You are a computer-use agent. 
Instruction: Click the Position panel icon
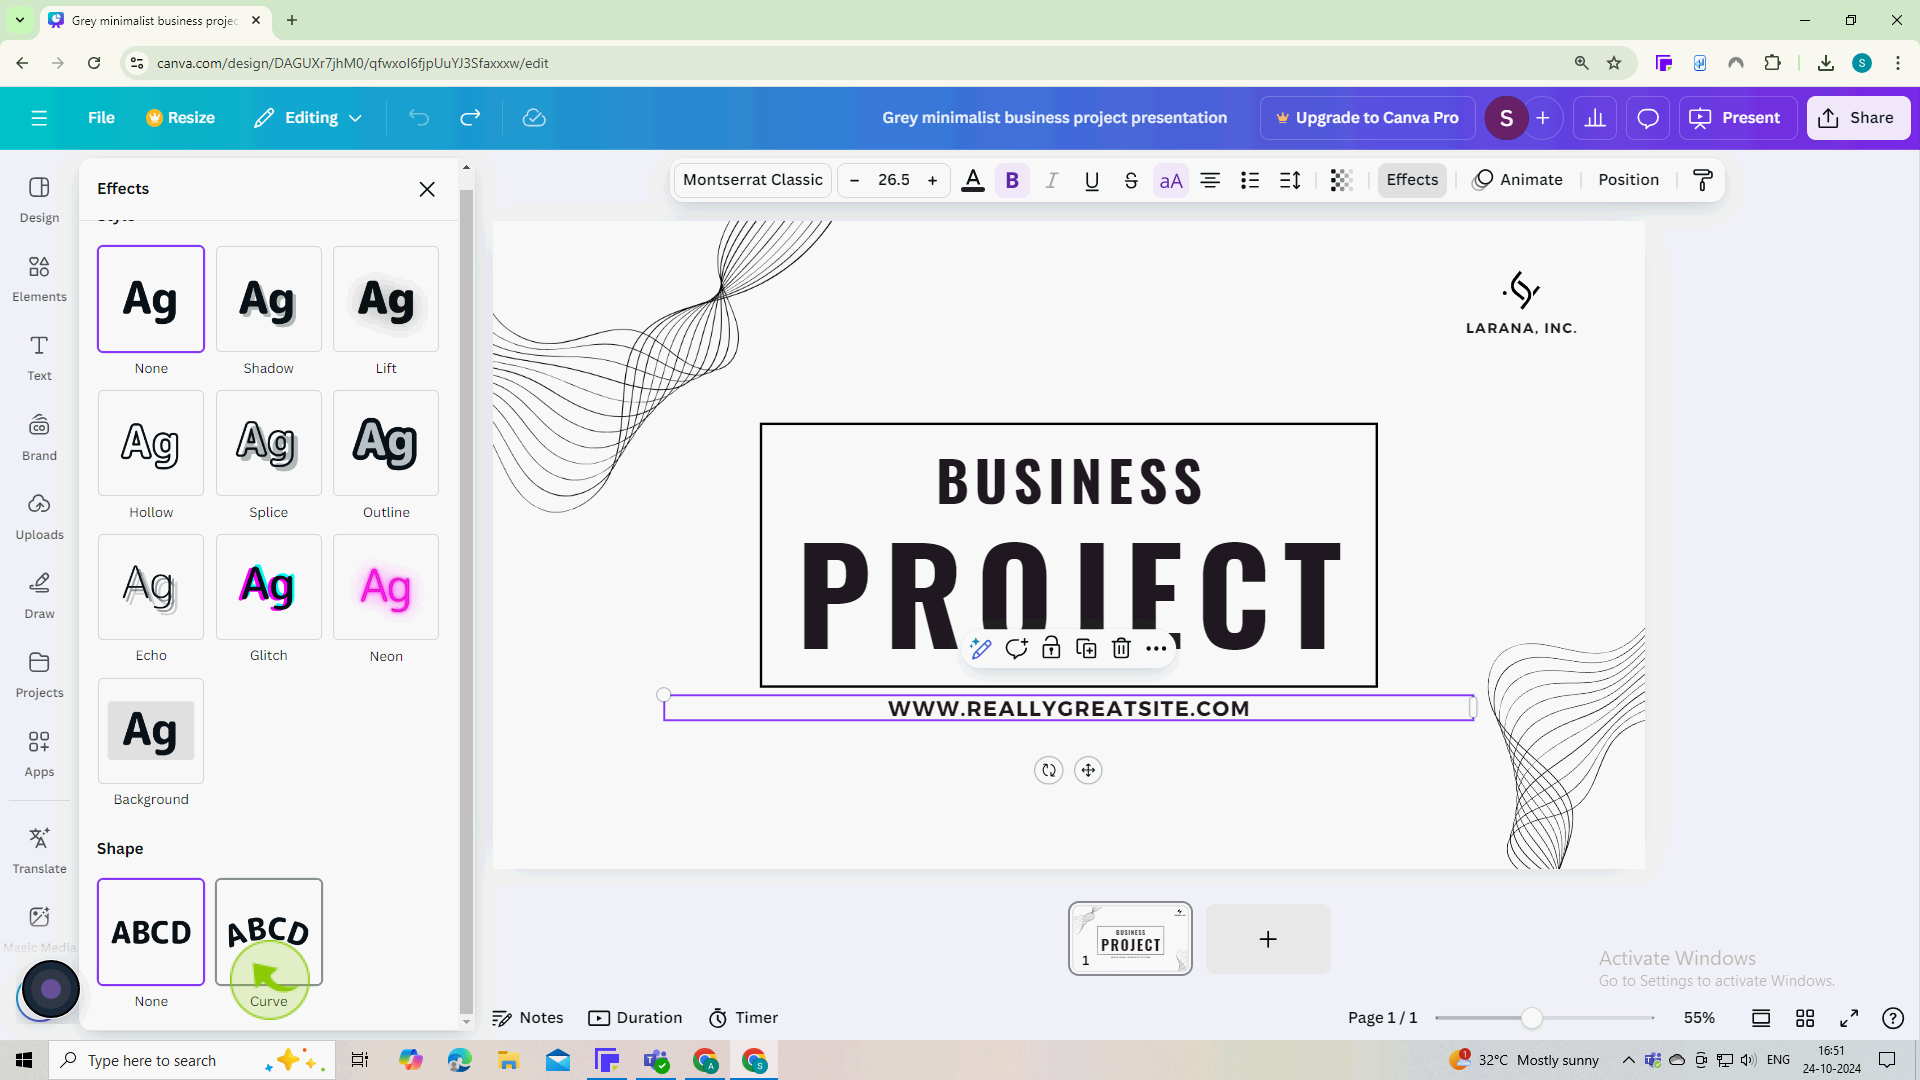click(1627, 179)
